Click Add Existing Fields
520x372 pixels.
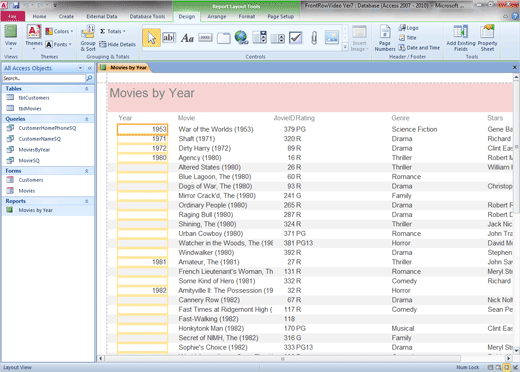point(461,38)
